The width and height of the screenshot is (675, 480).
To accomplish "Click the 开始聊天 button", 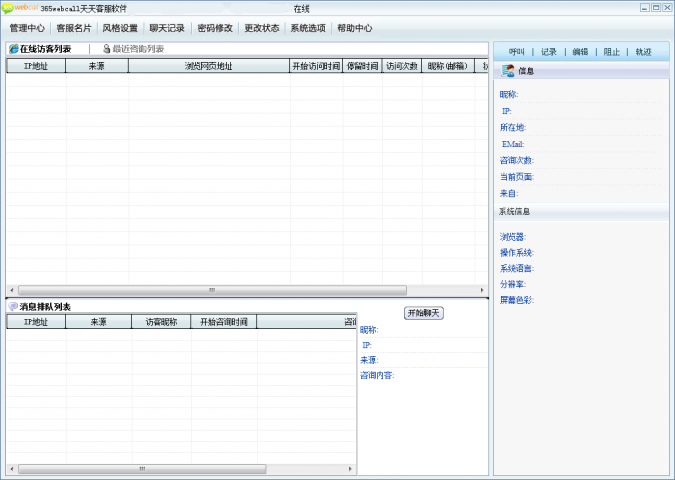I will coord(423,313).
